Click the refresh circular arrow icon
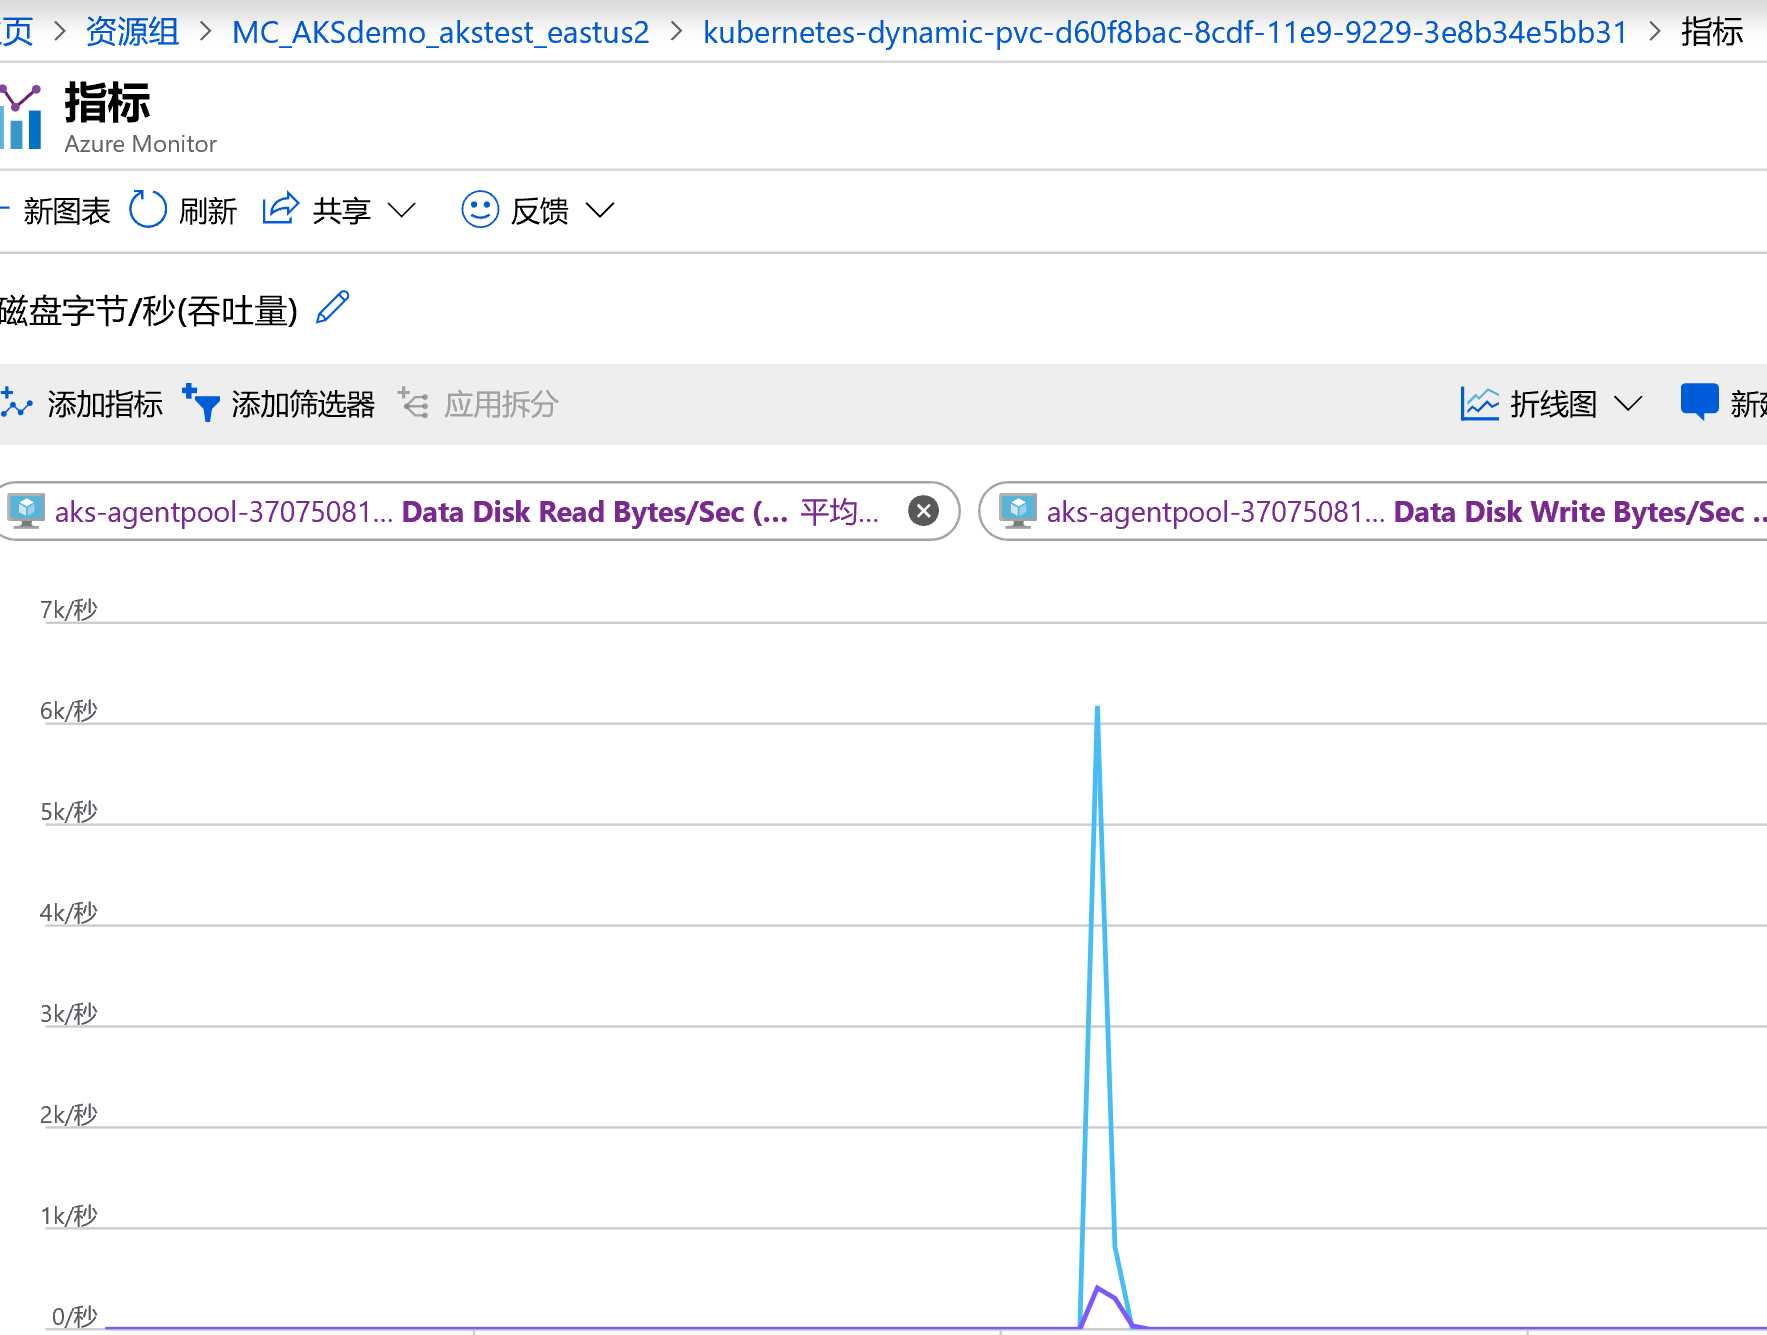The width and height of the screenshot is (1767, 1335). pyautogui.click(x=148, y=210)
